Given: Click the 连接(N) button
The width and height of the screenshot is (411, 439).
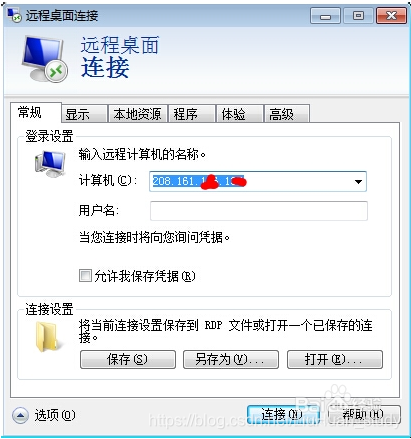Looking at the screenshot, I should click(283, 415).
